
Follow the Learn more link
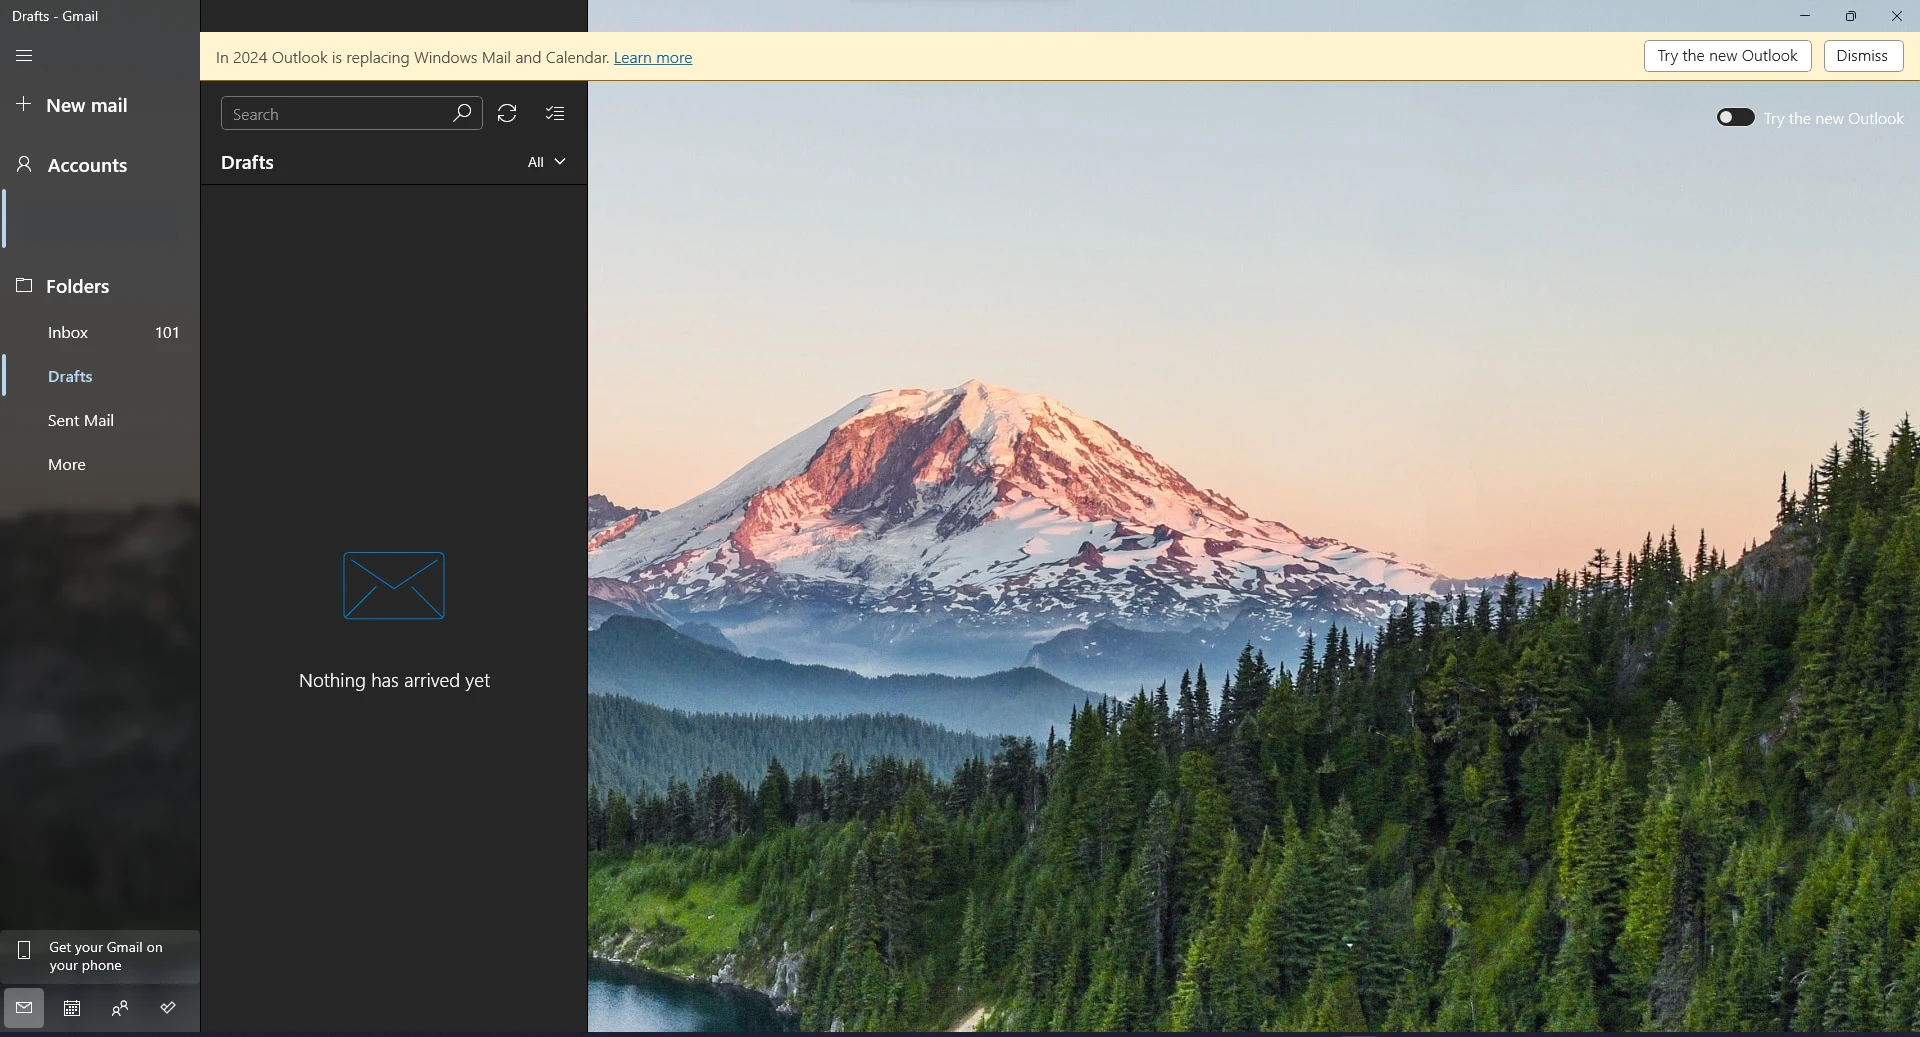652,58
